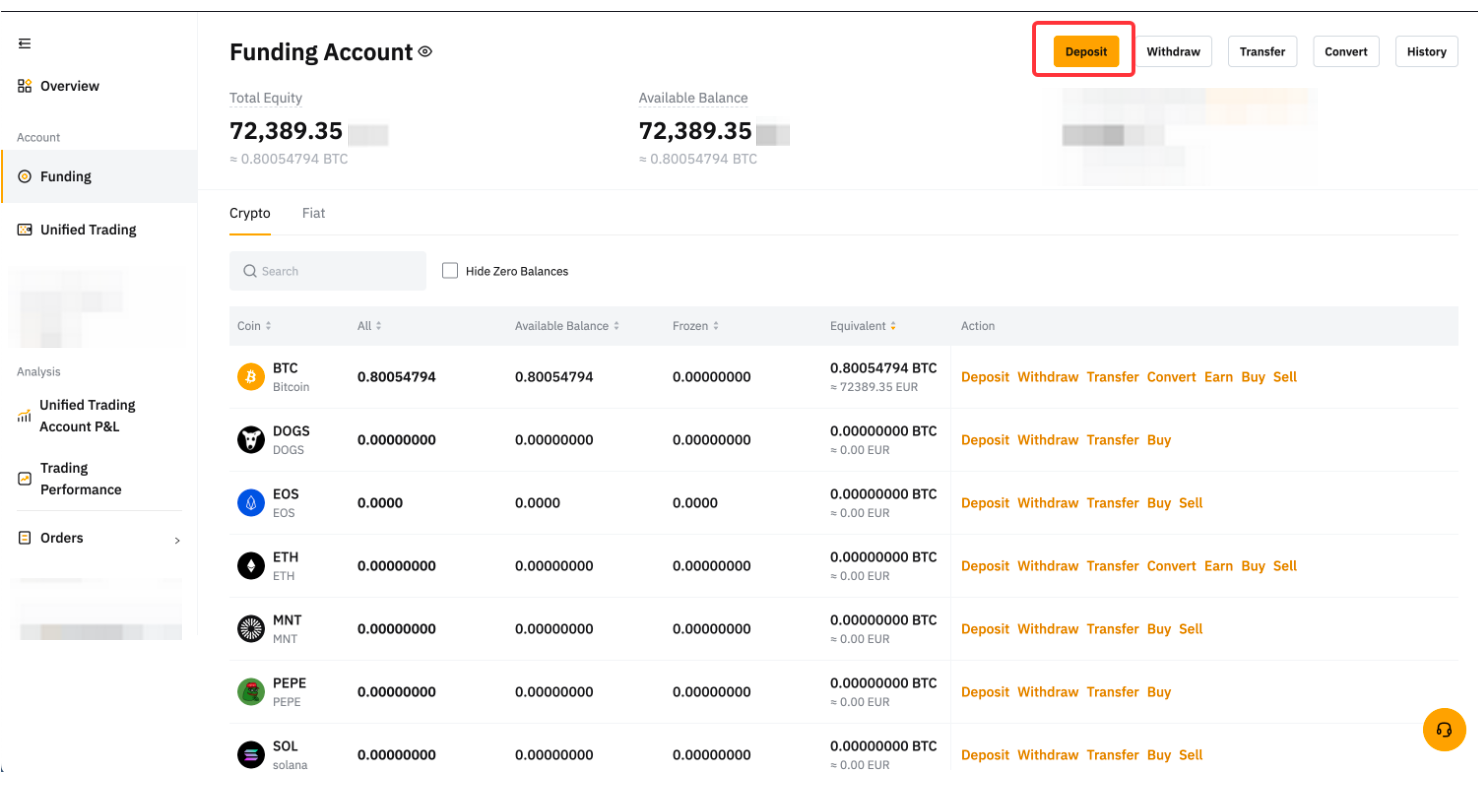This screenshot has width=1478, height=792.
Task: Click the Earn link in the BTC row
Action: point(1218,377)
